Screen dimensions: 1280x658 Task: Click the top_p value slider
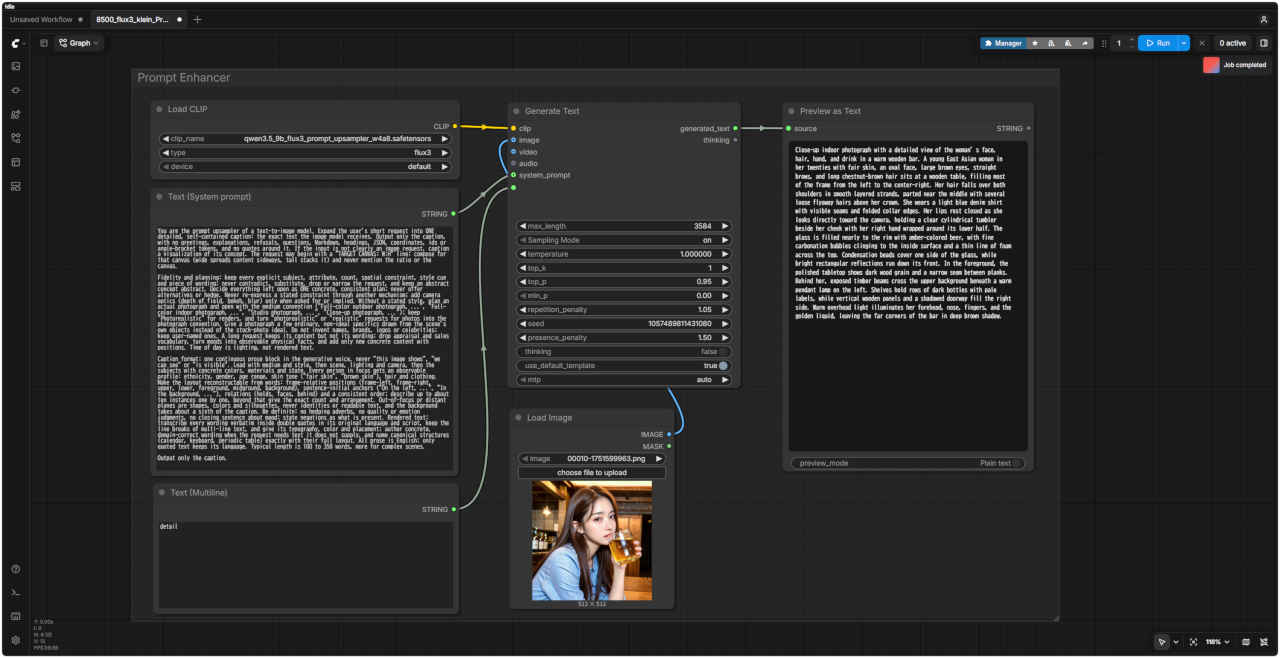(x=624, y=282)
